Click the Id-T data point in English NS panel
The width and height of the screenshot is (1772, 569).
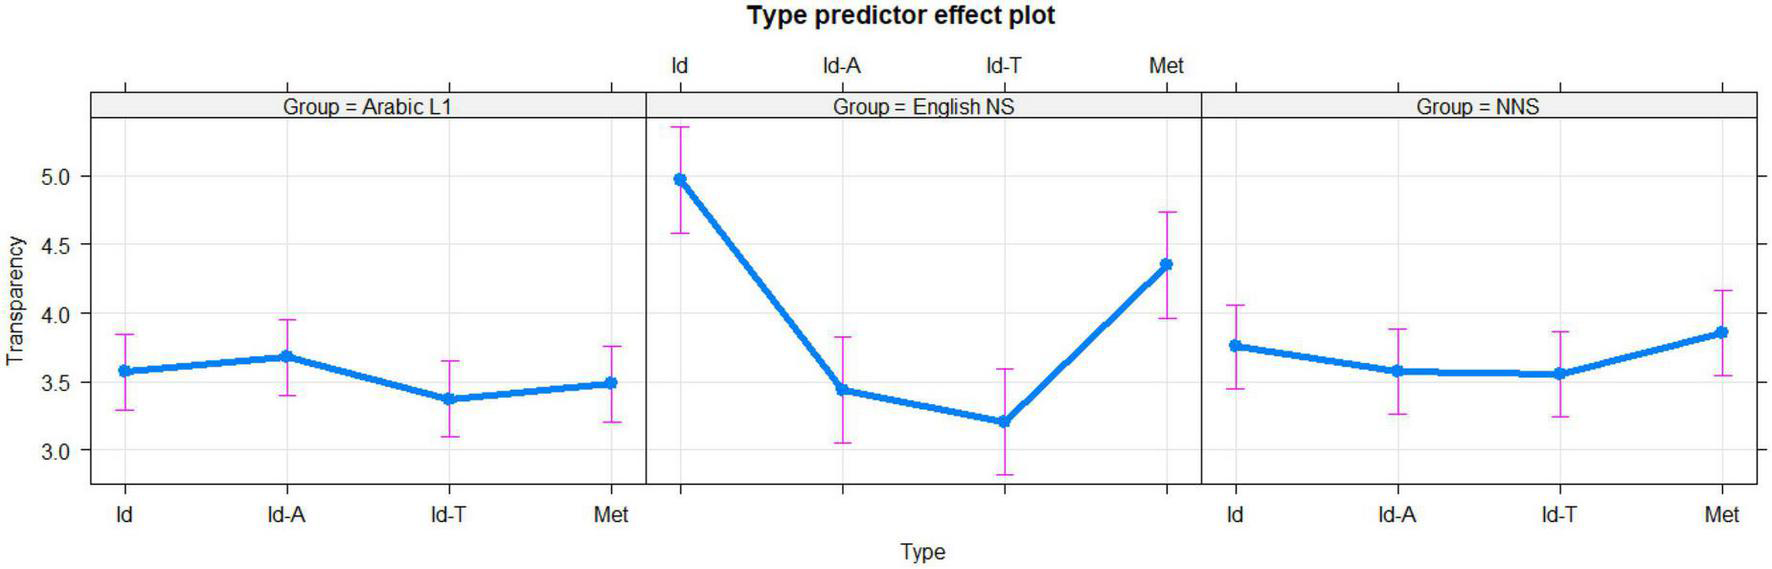pos(1004,422)
